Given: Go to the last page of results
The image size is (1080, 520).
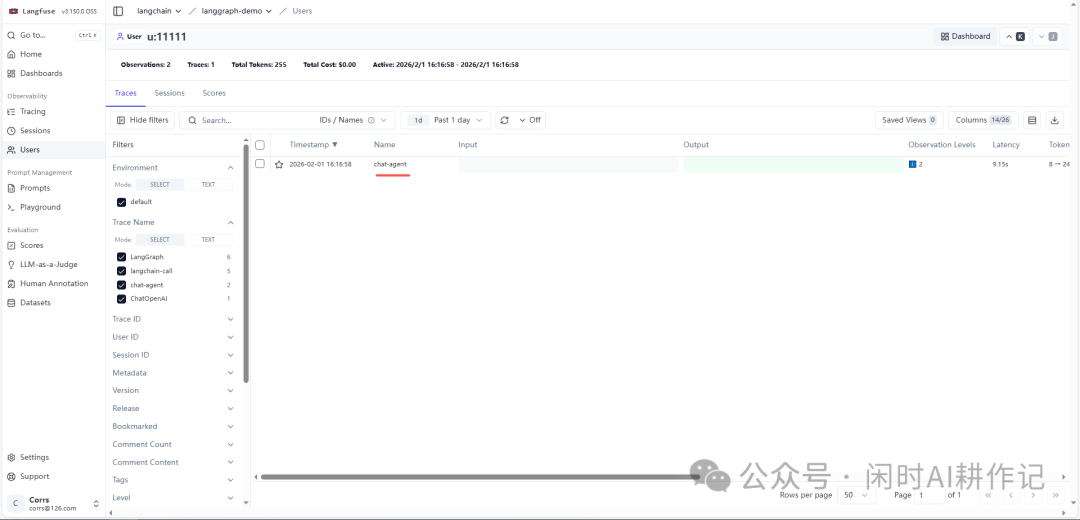Looking at the screenshot, I should point(1055,495).
